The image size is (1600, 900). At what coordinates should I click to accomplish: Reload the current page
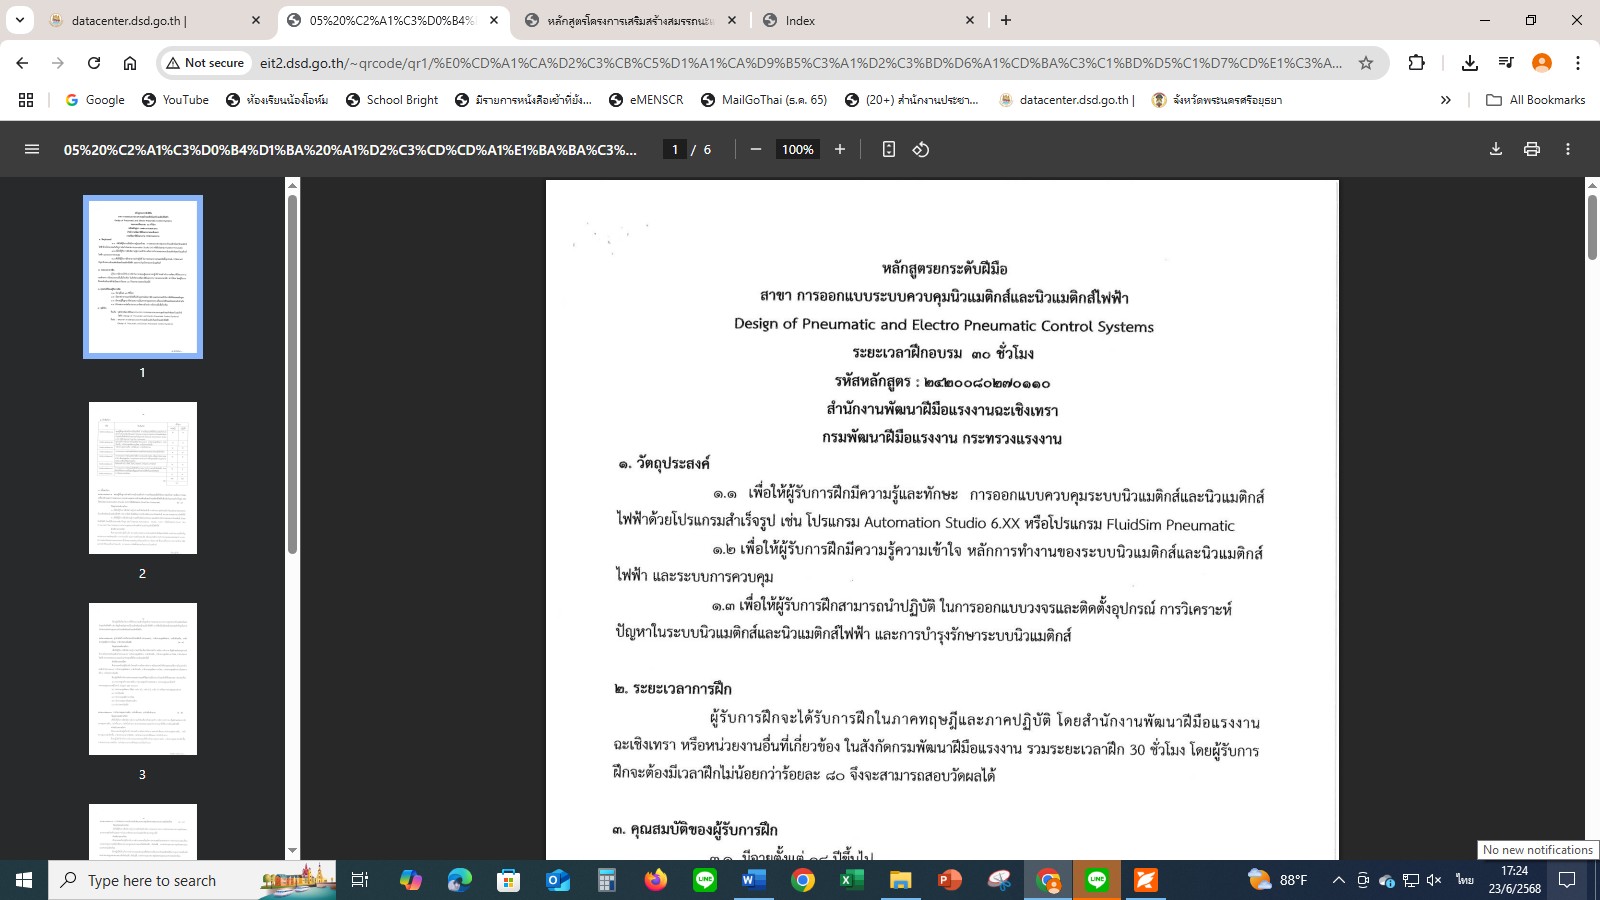pos(94,63)
